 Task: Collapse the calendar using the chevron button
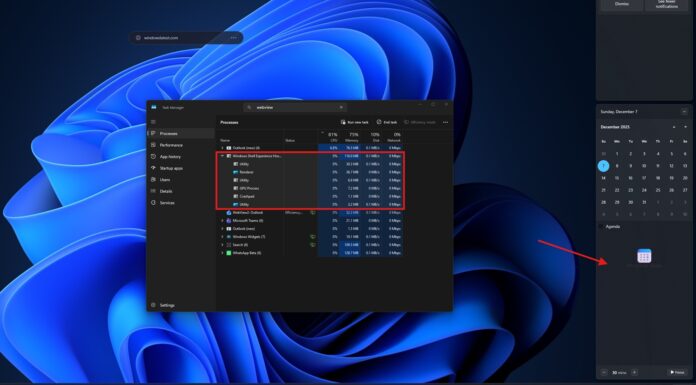coord(684,111)
